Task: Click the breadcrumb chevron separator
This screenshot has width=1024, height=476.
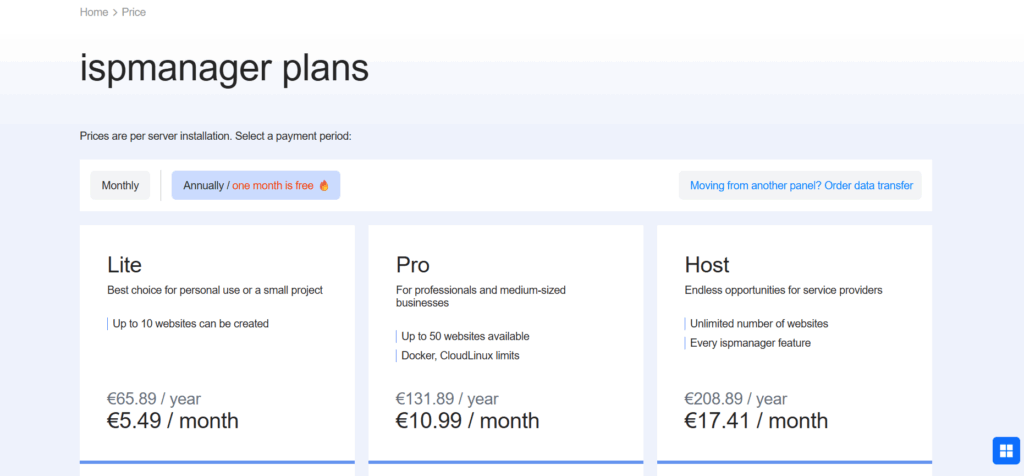Action: coord(115,12)
